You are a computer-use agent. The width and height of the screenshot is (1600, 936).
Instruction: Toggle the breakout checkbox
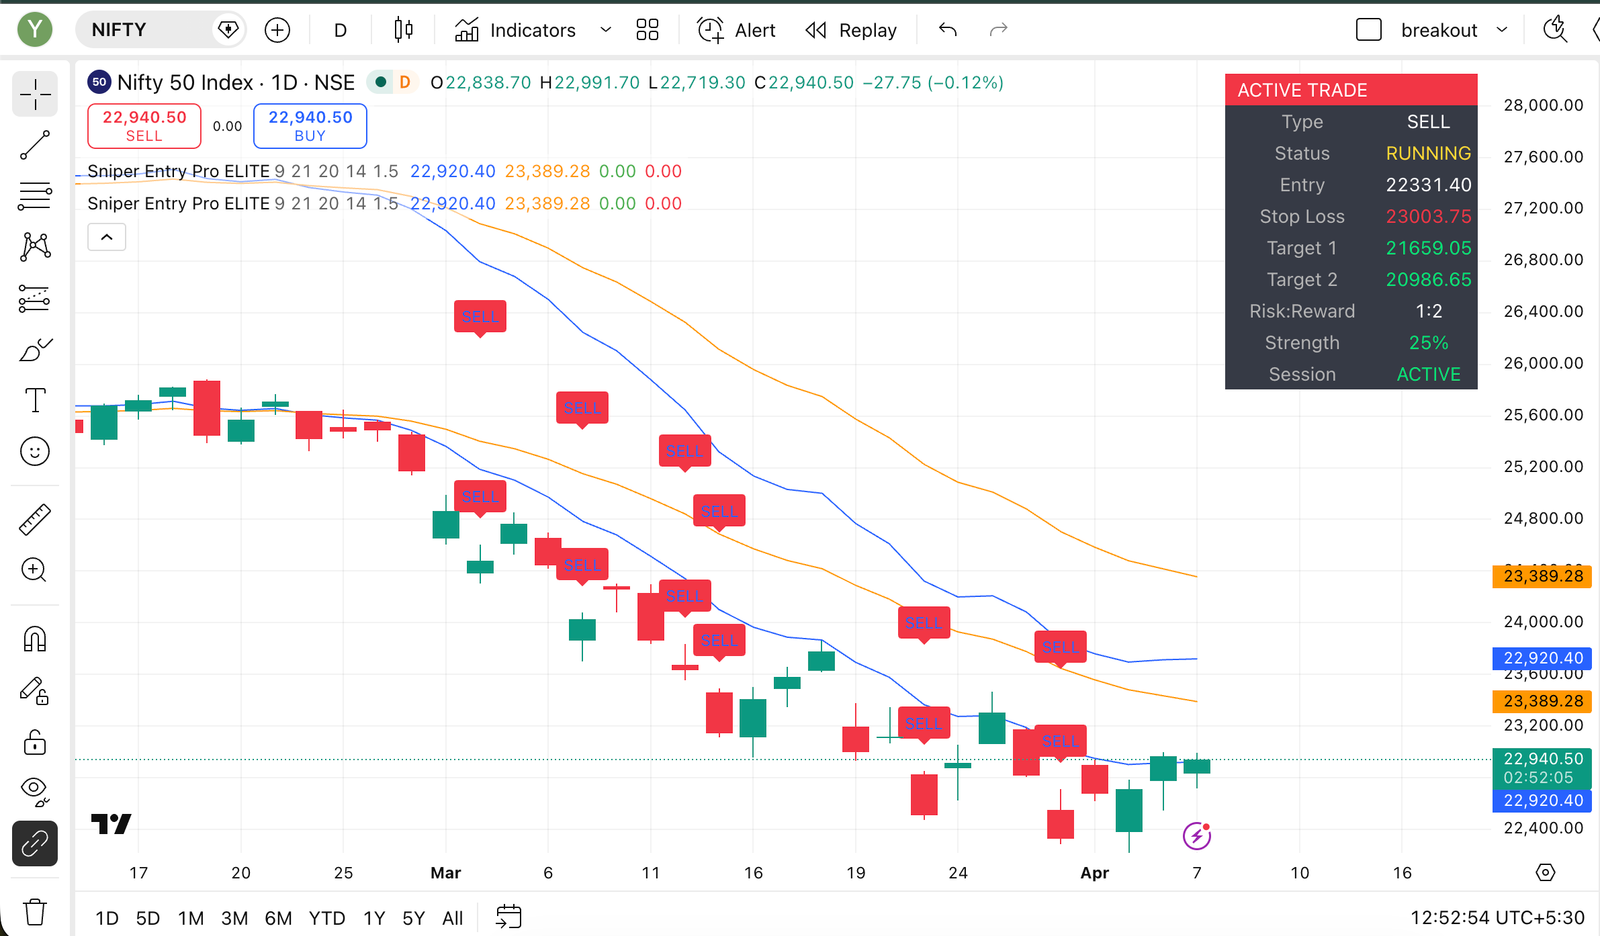(x=1368, y=29)
